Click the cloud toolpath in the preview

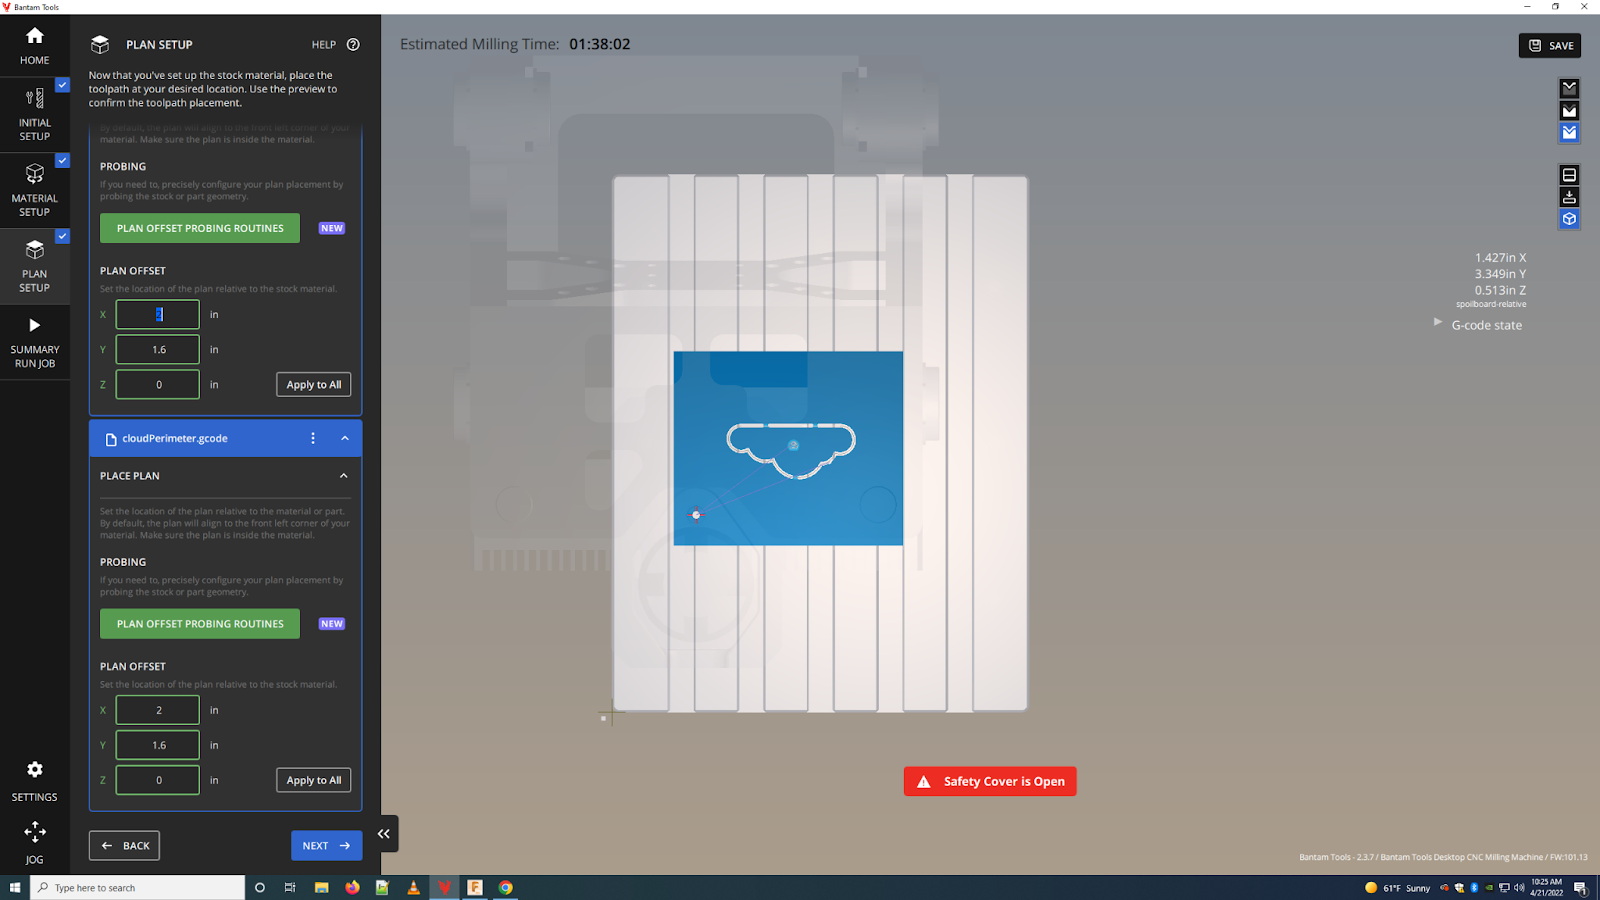coord(790,451)
